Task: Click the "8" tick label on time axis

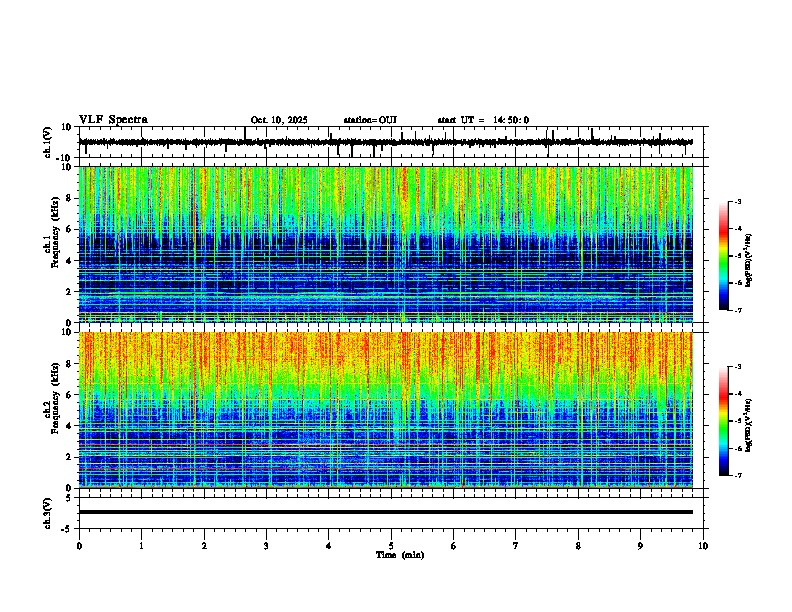Action: pyautogui.click(x=578, y=546)
